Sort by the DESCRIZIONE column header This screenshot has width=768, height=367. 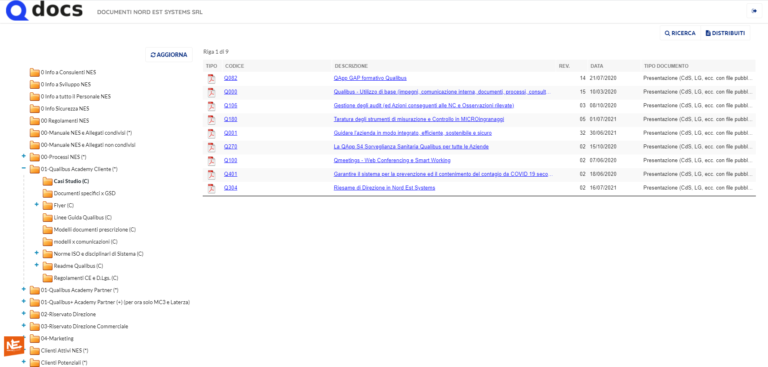pyautogui.click(x=351, y=66)
